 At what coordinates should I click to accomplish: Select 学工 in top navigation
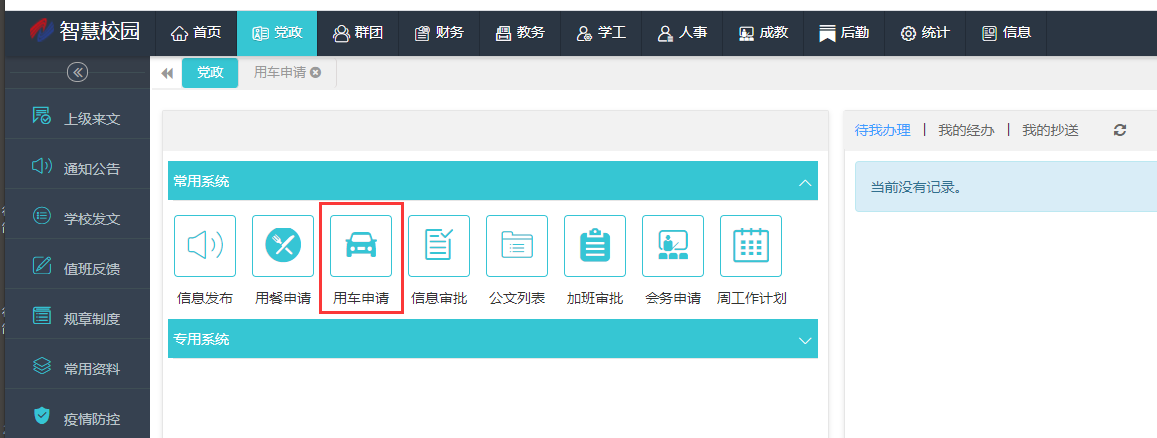pyautogui.click(x=601, y=33)
